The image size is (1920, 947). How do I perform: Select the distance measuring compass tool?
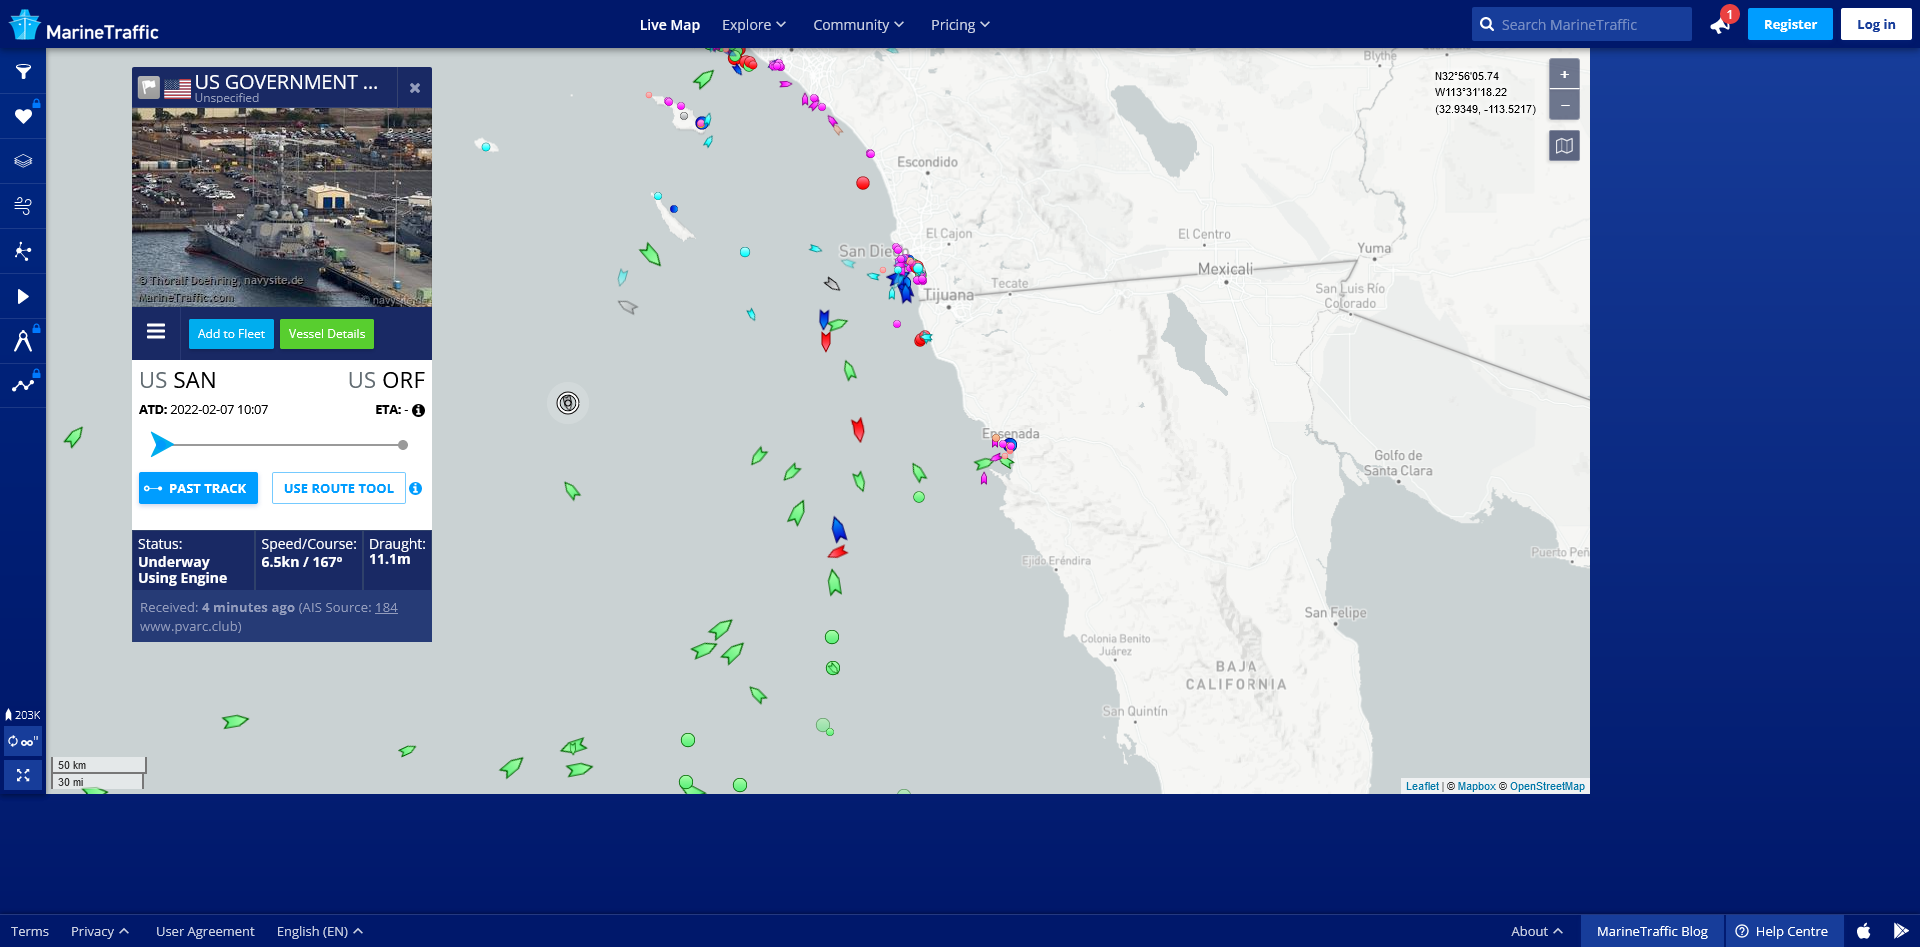click(x=23, y=341)
